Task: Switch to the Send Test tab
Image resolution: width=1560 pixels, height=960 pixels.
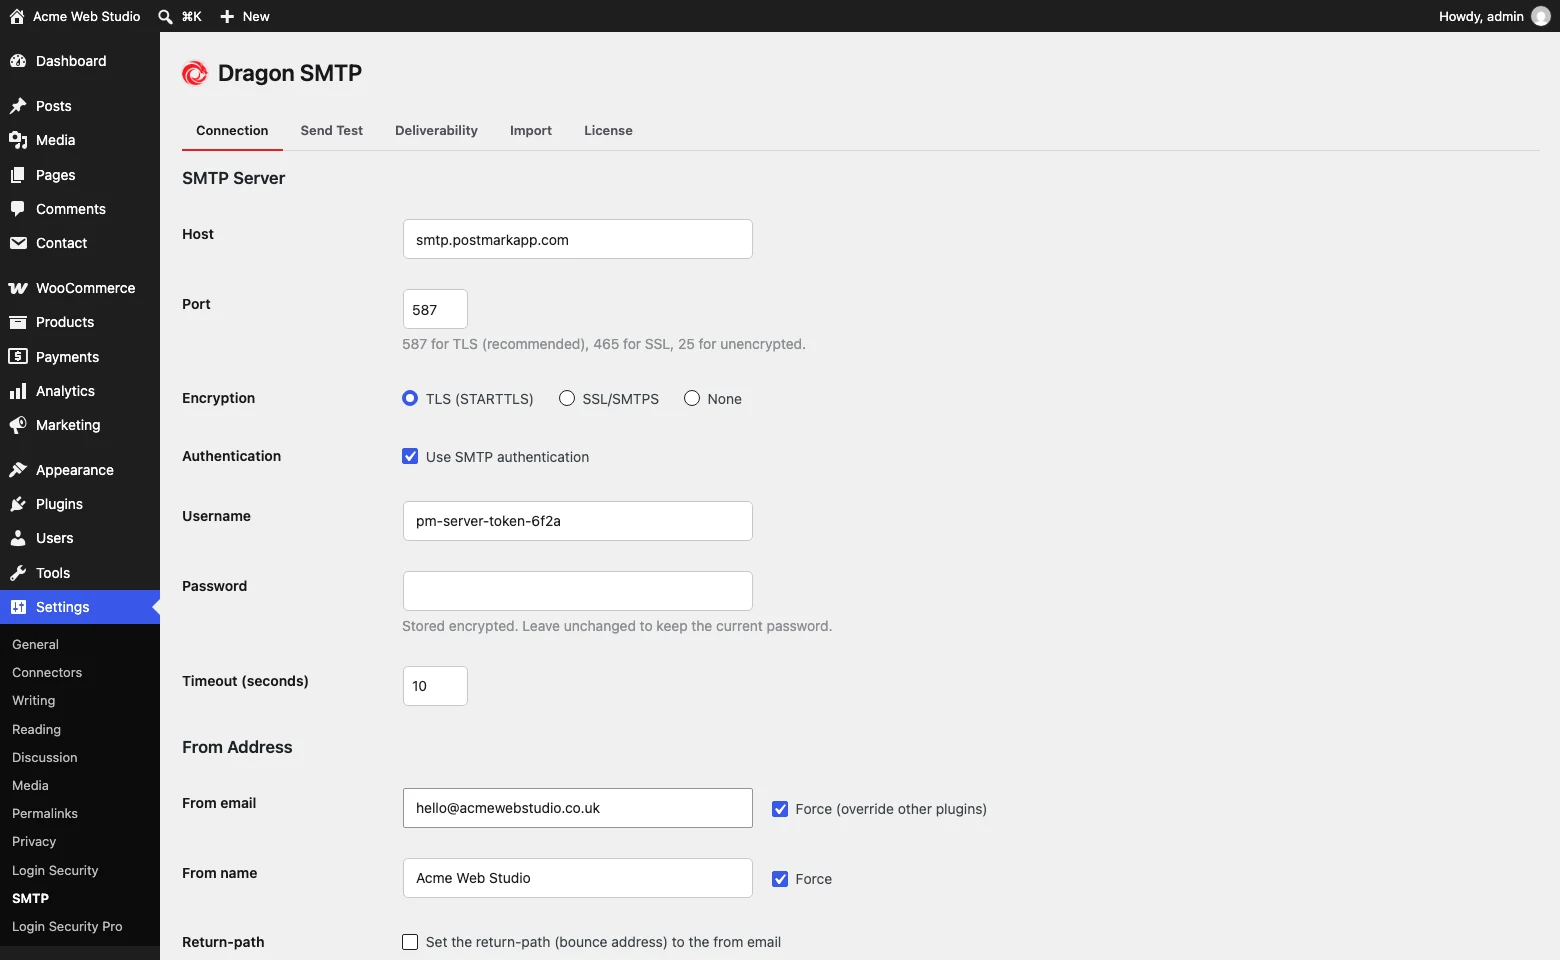Action: (332, 131)
